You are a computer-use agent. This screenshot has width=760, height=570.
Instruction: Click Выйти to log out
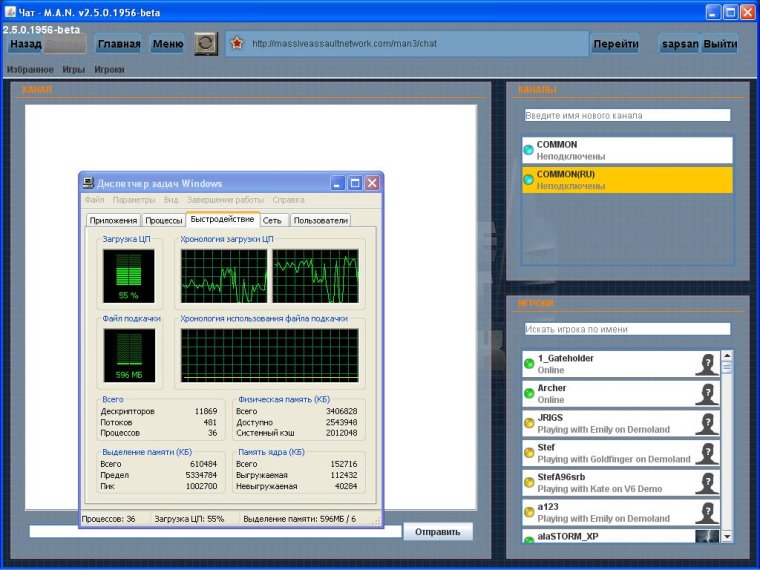coord(720,44)
